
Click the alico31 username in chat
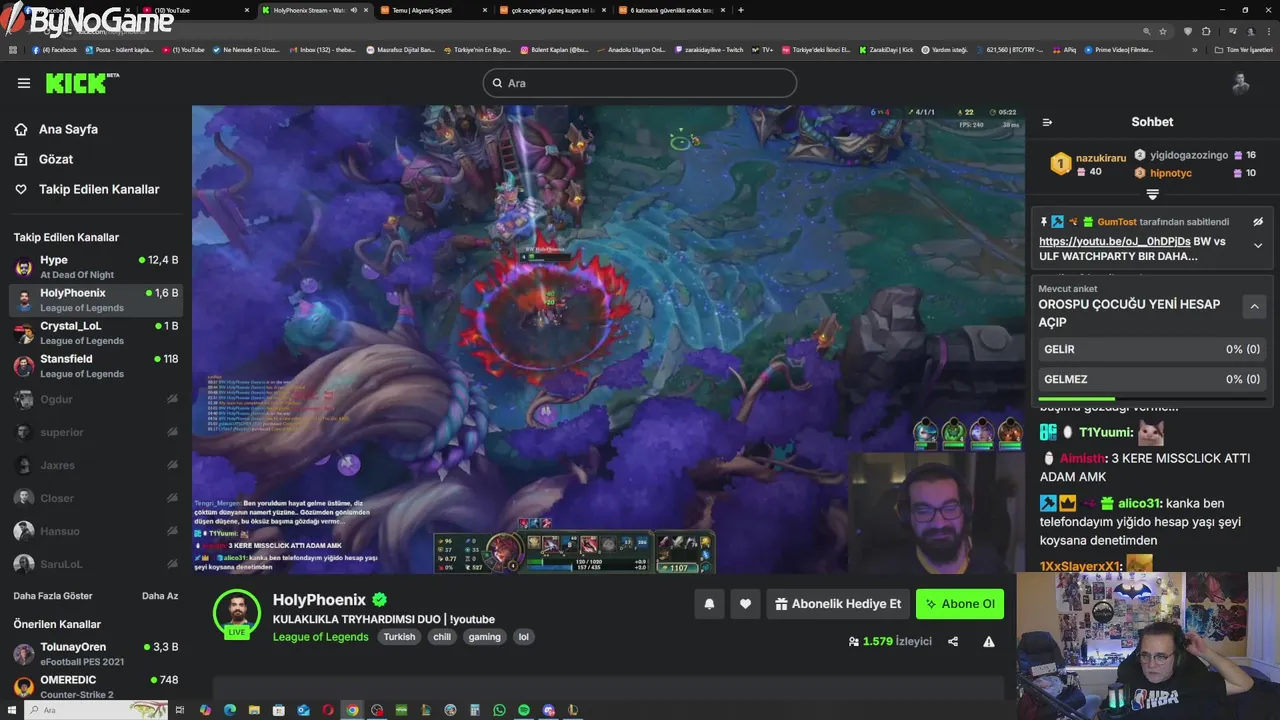[x=1139, y=503]
